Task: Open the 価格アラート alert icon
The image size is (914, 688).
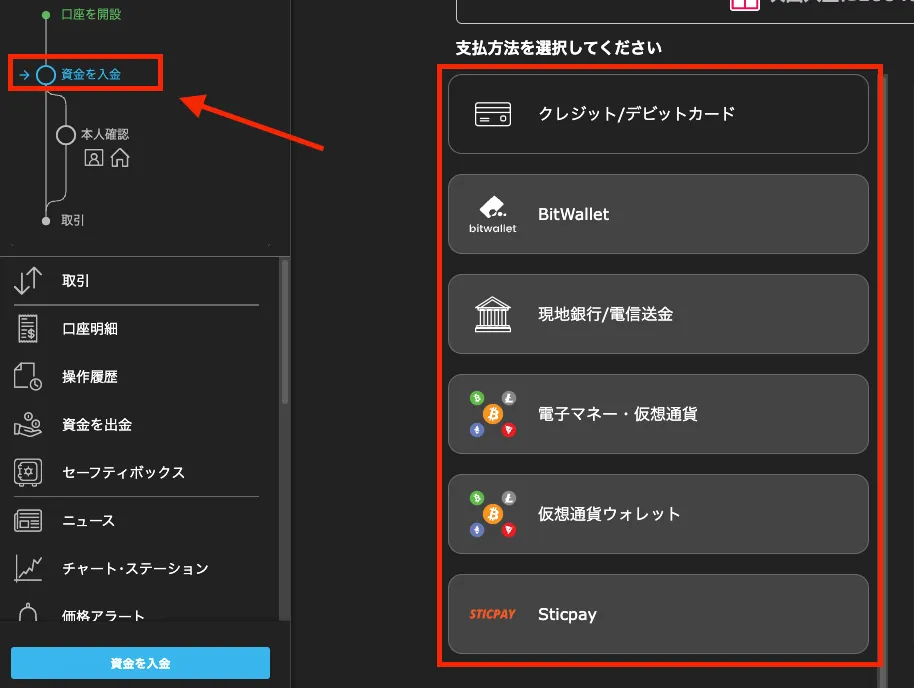Action: tap(29, 615)
